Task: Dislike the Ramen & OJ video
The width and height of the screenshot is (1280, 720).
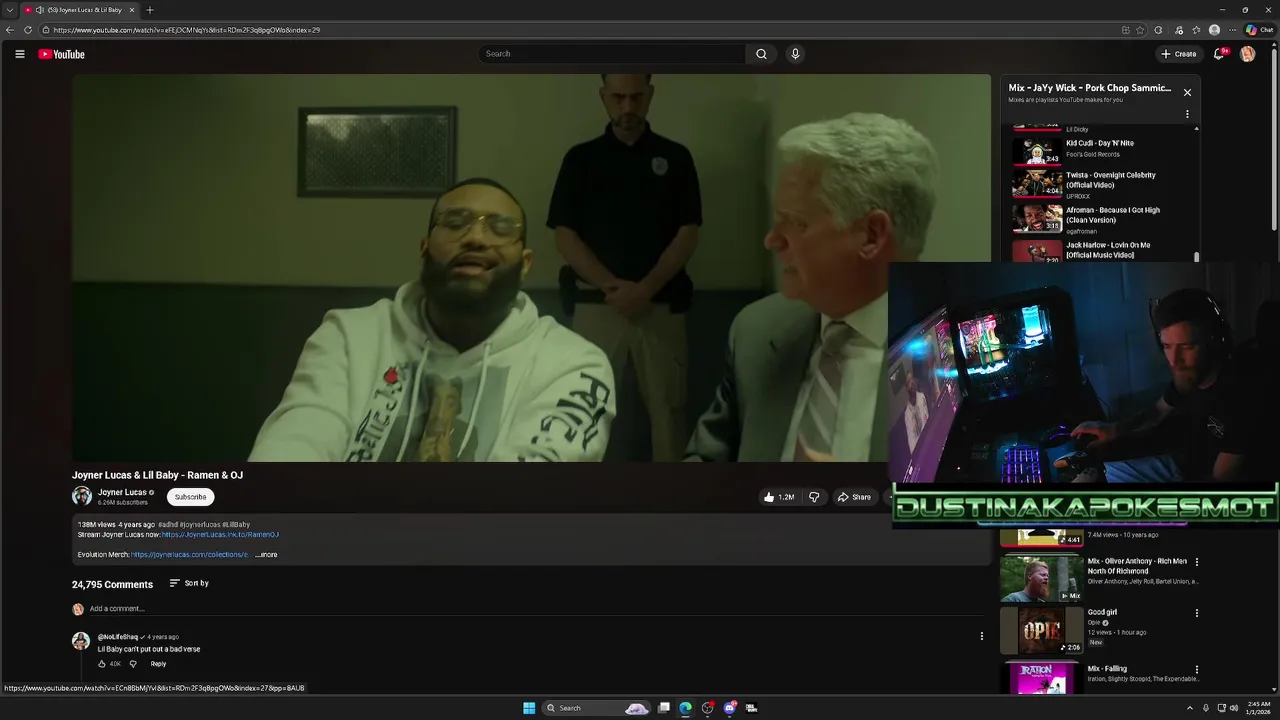Action: [814, 497]
